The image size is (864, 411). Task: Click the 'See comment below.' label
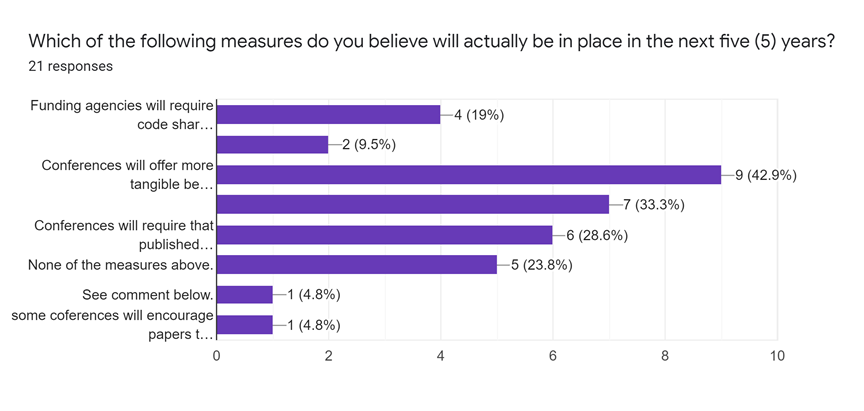point(147,295)
